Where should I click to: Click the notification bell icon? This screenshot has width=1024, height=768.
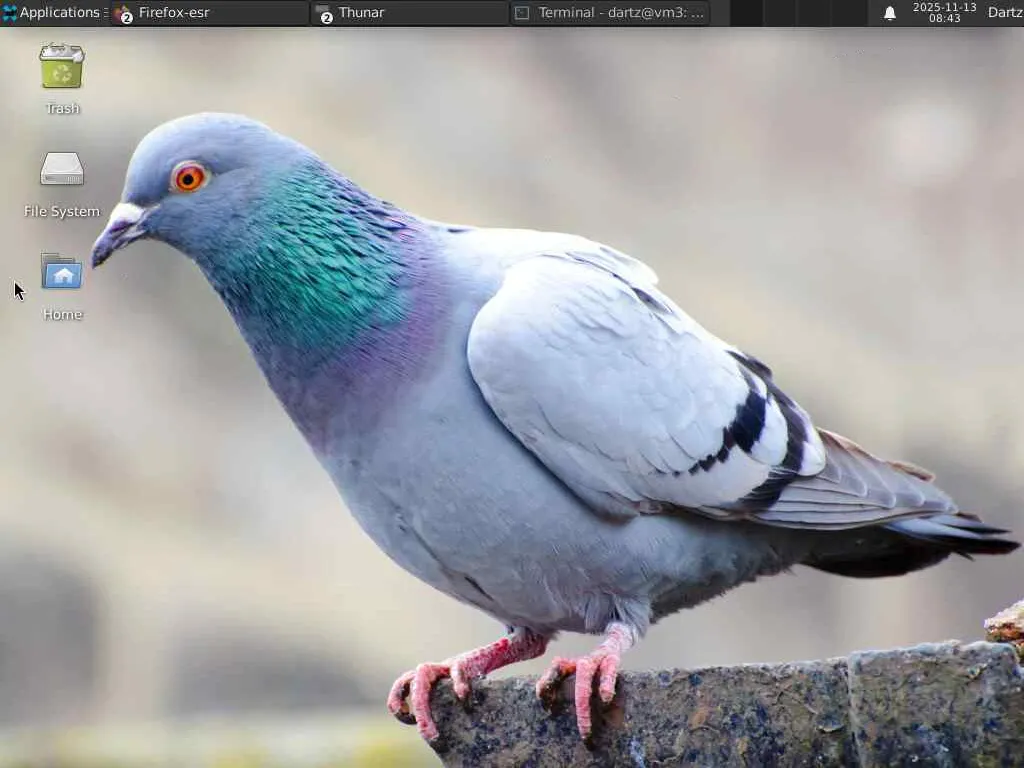[889, 13]
